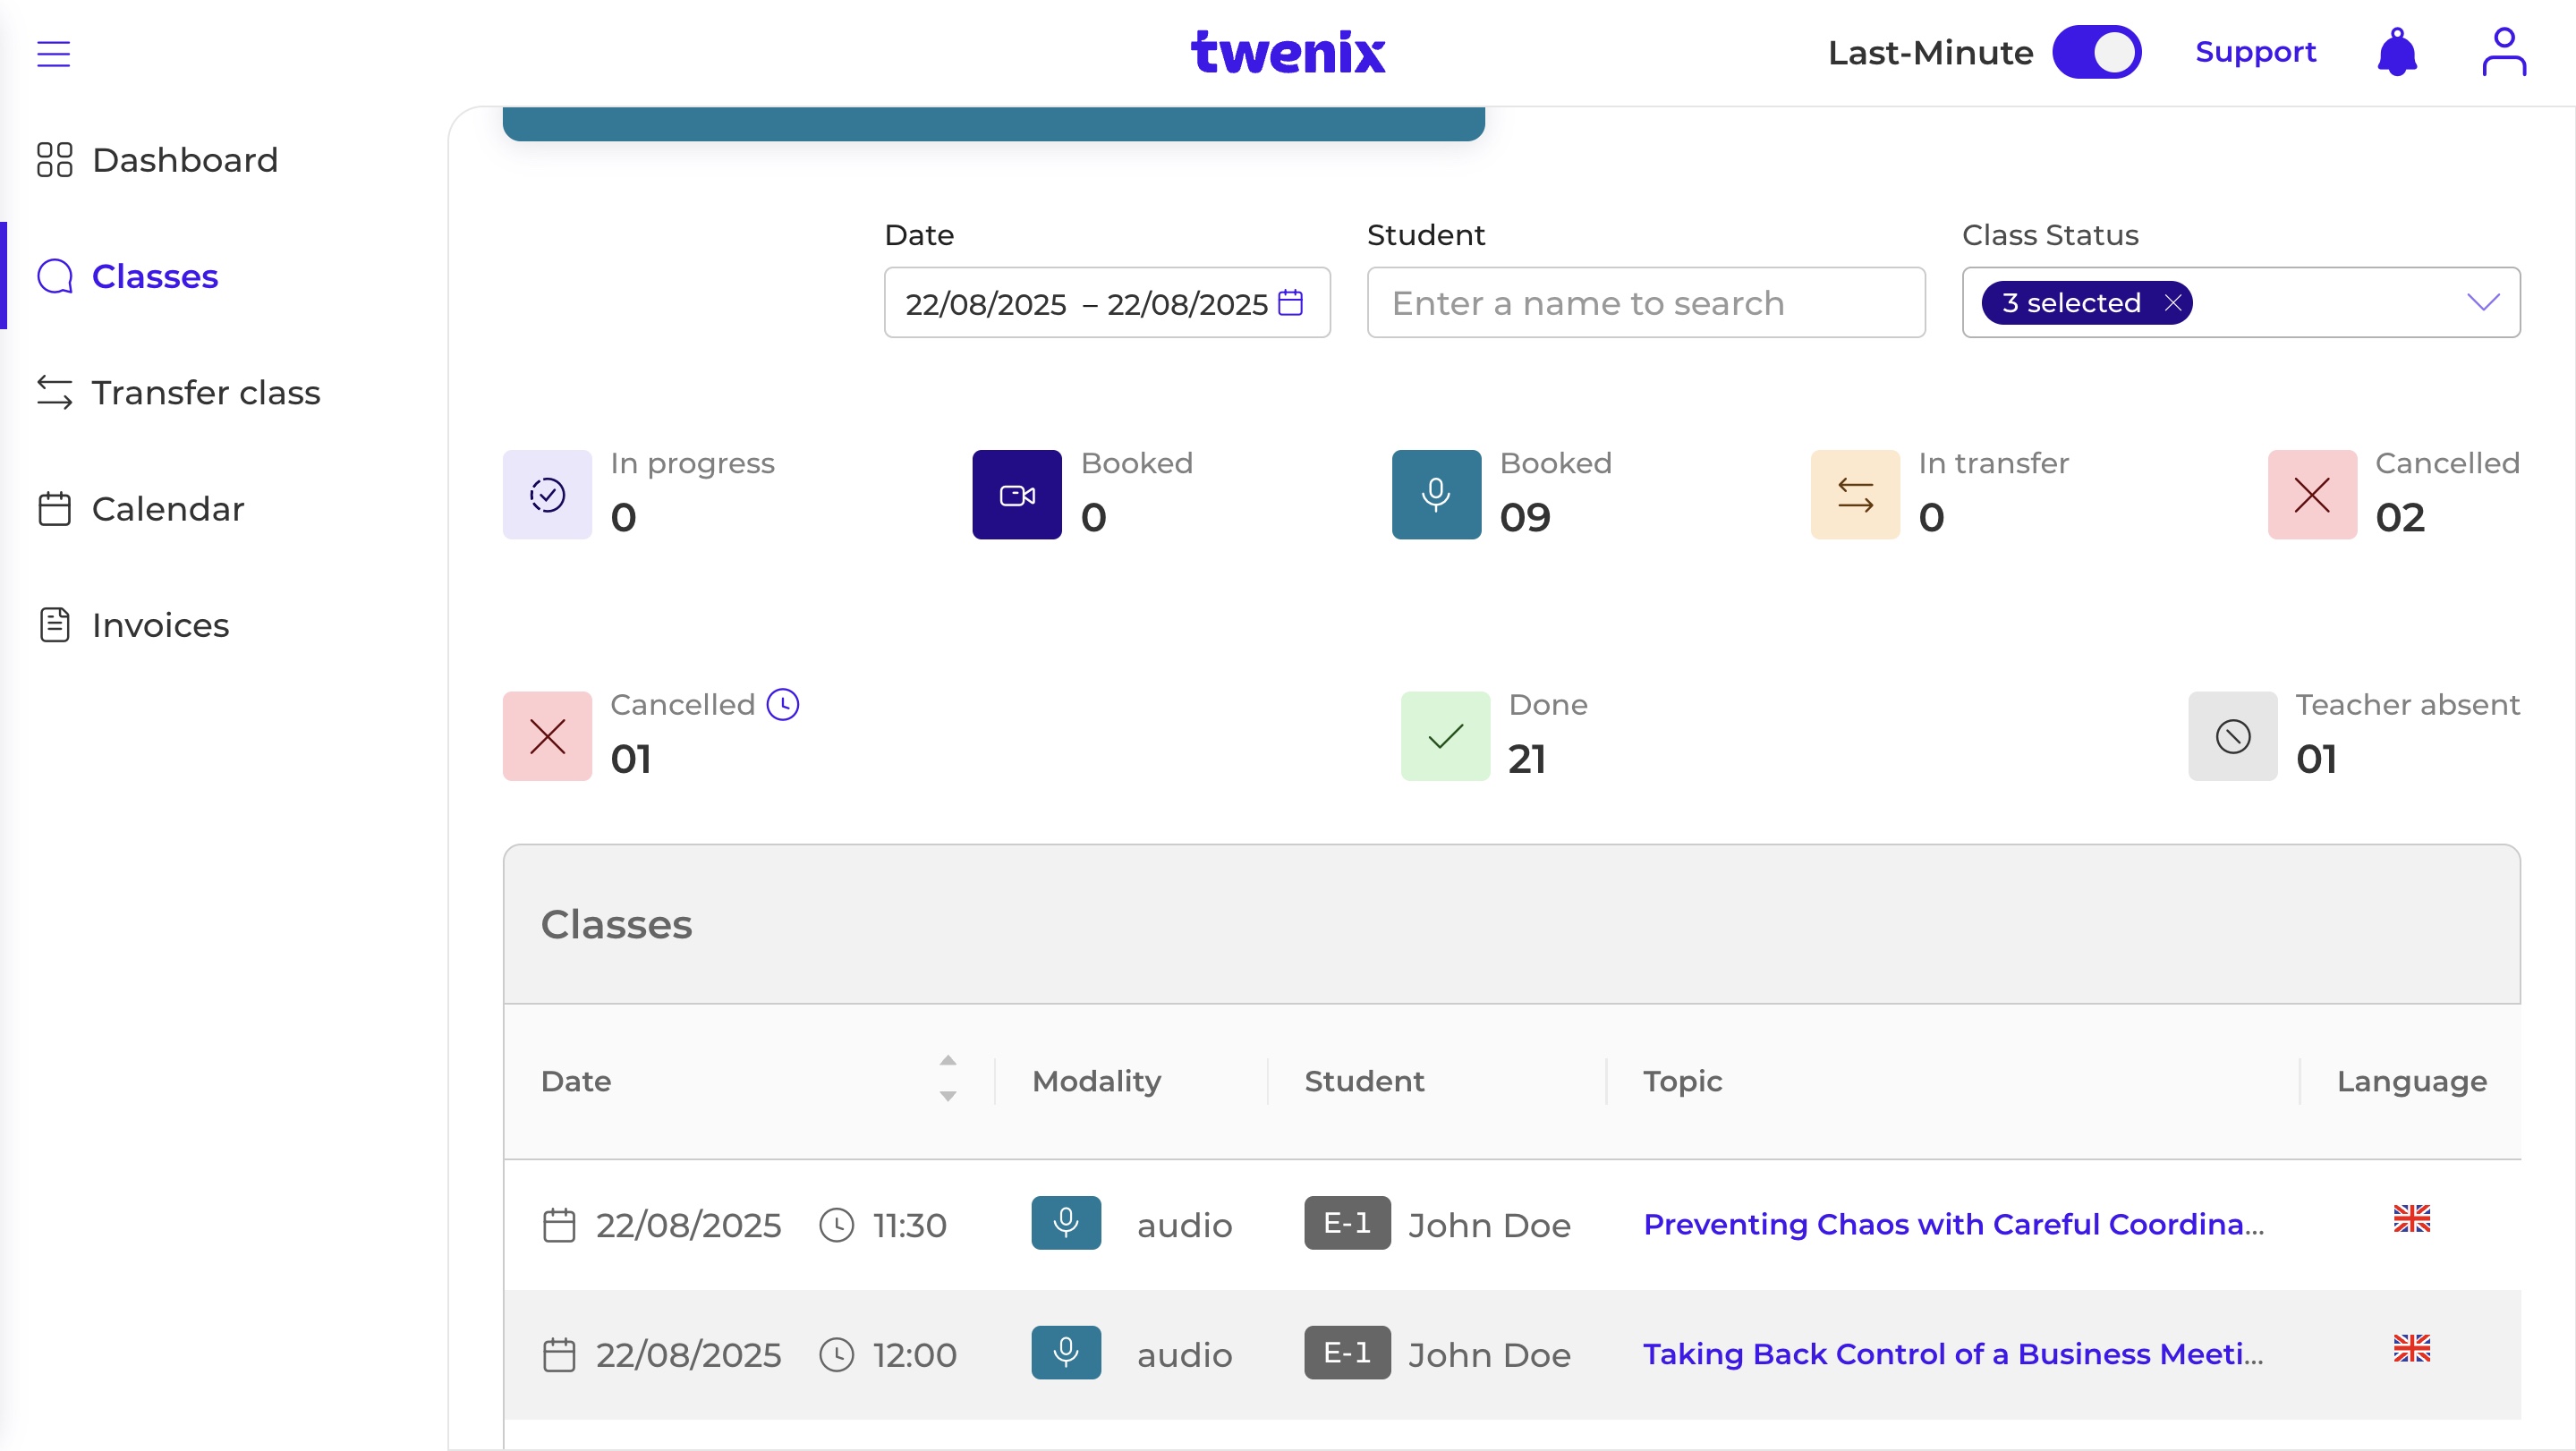Screen dimensions: 2576x1451
Task: Select John Doe in 11:30 row
Action: click(x=1489, y=1226)
